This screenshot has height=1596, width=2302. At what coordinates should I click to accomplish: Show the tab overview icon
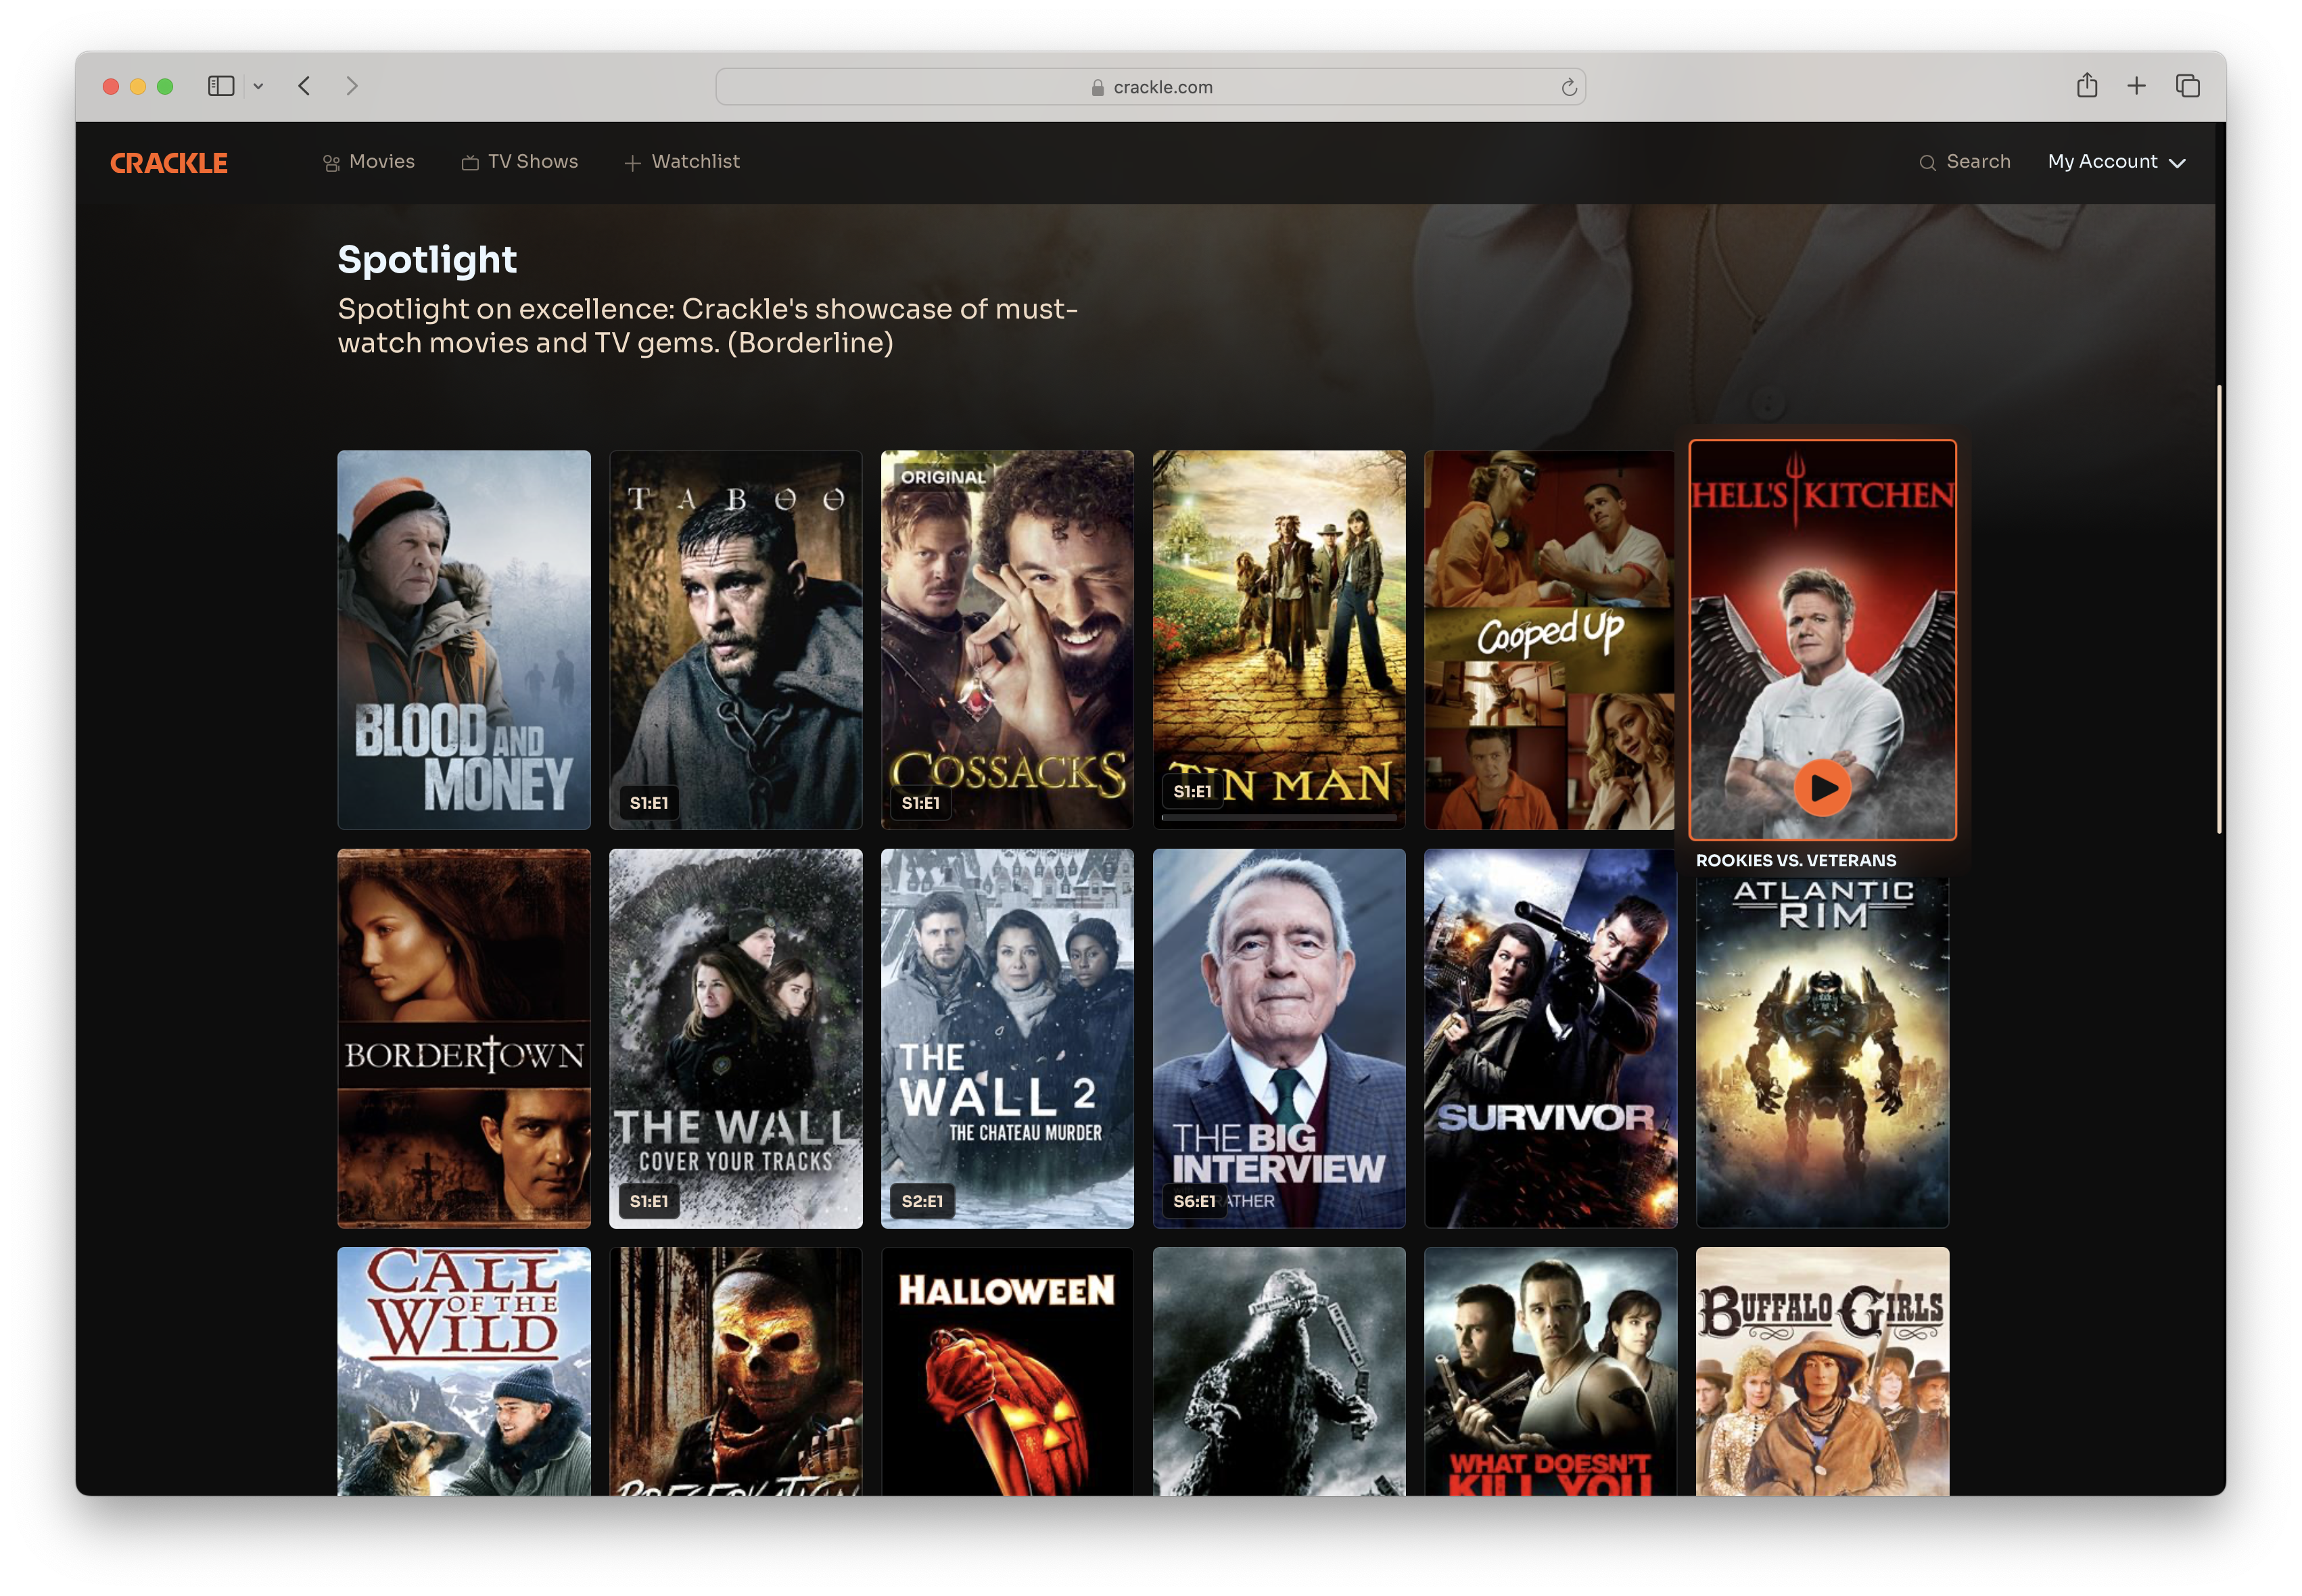pos(2187,86)
